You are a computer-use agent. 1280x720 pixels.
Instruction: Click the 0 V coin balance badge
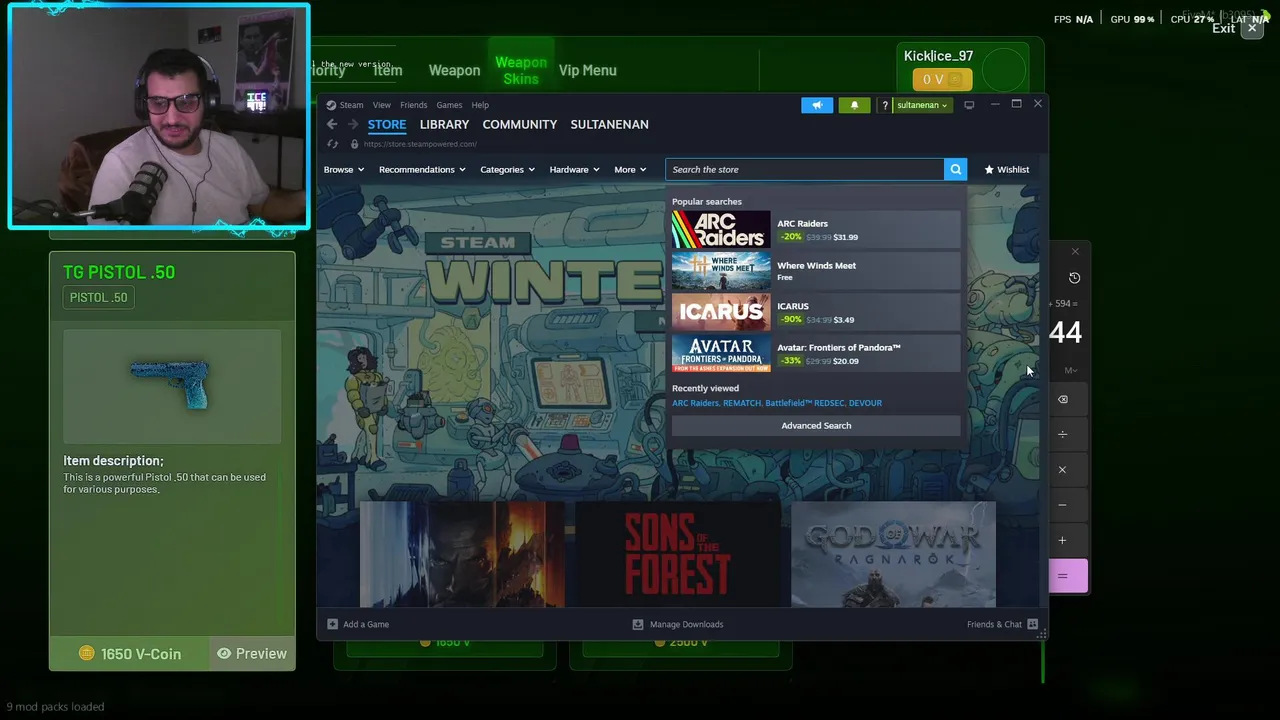point(941,79)
